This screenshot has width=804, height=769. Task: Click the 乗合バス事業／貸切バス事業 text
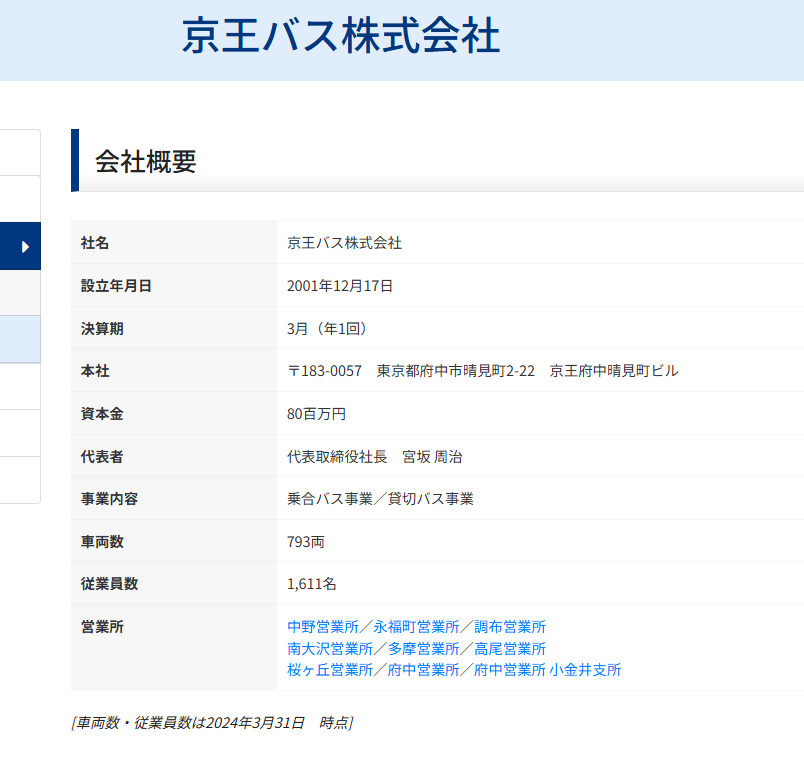click(x=380, y=498)
